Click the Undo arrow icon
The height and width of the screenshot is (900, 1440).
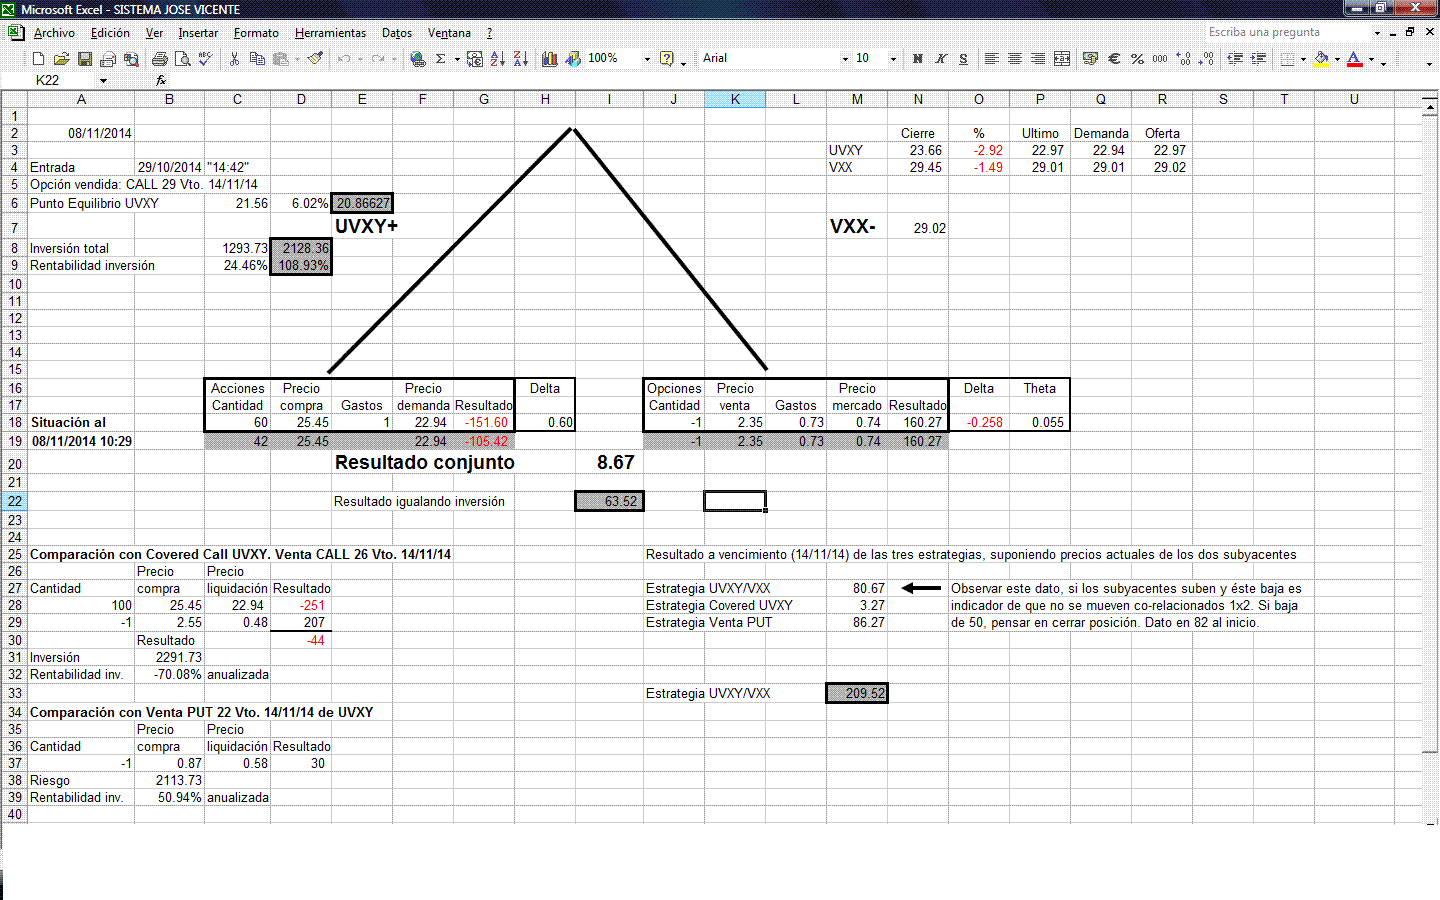click(x=343, y=59)
